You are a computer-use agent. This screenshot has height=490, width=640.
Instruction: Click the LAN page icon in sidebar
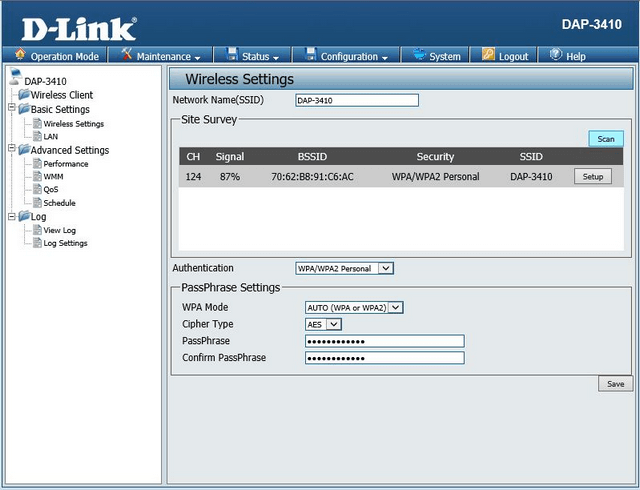pyautogui.click(x=37, y=136)
